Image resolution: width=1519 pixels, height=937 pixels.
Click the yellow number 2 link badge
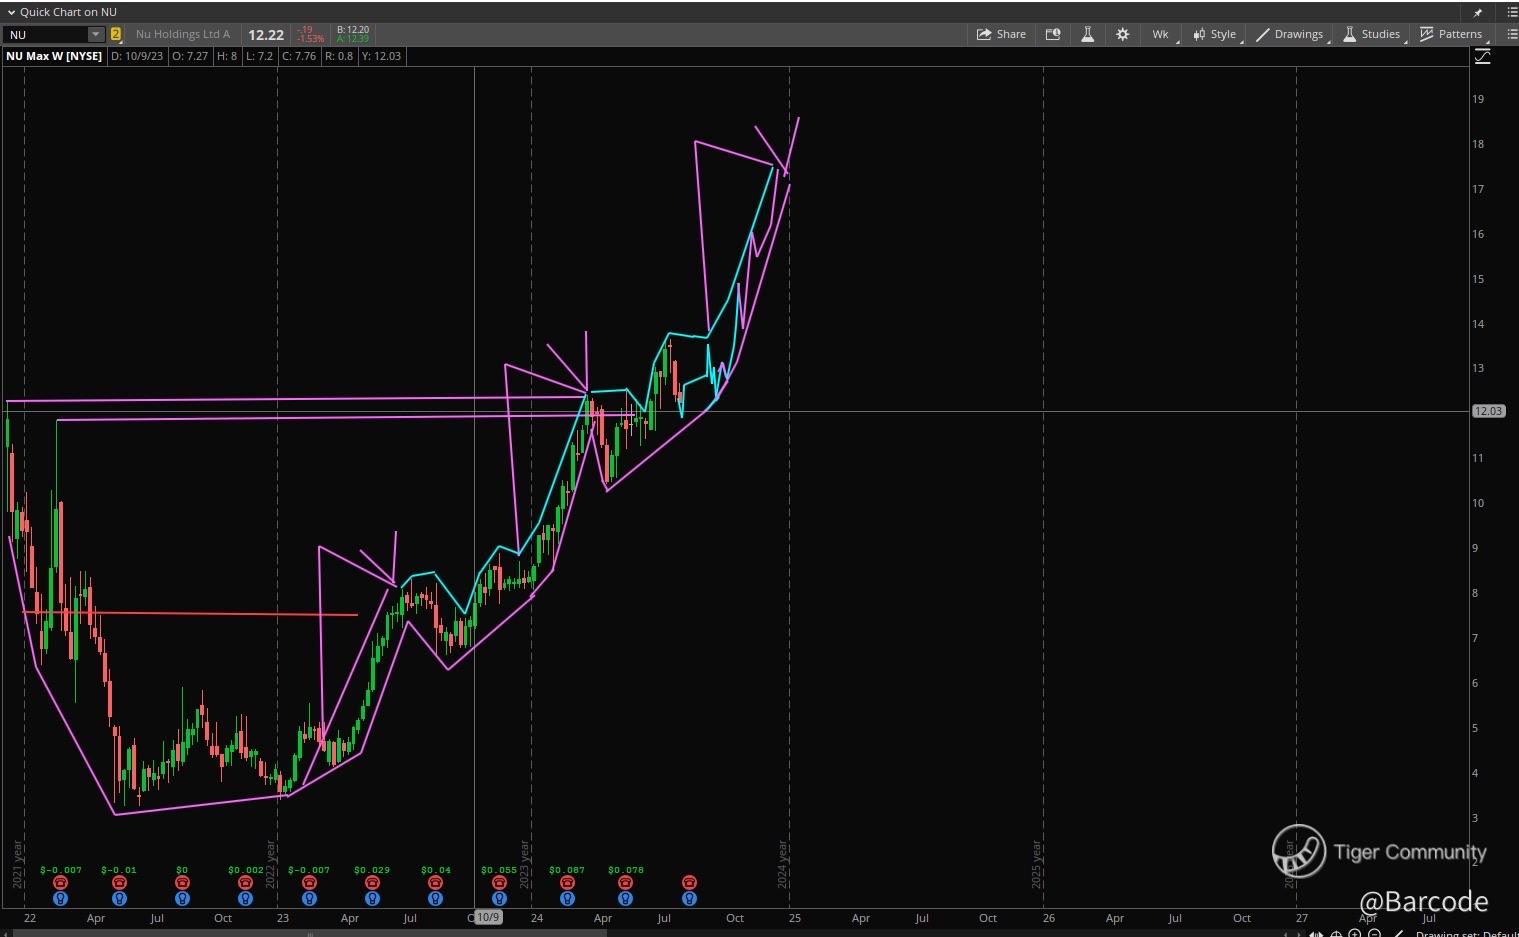coord(116,34)
